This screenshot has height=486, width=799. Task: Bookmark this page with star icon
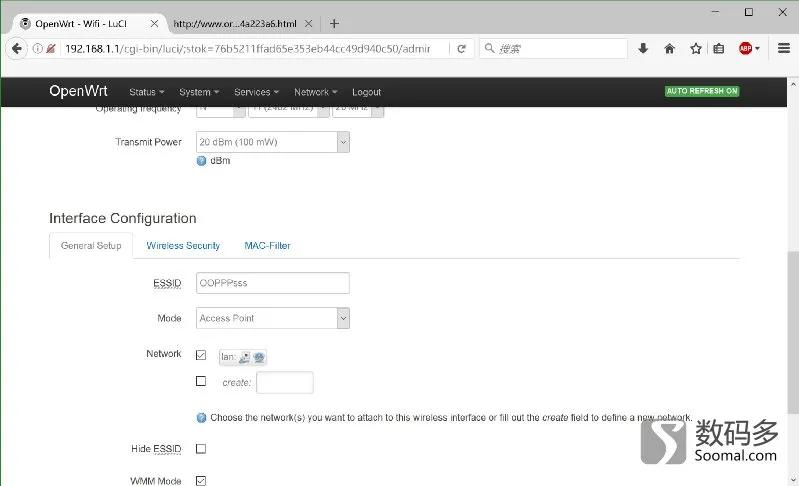click(x=696, y=48)
